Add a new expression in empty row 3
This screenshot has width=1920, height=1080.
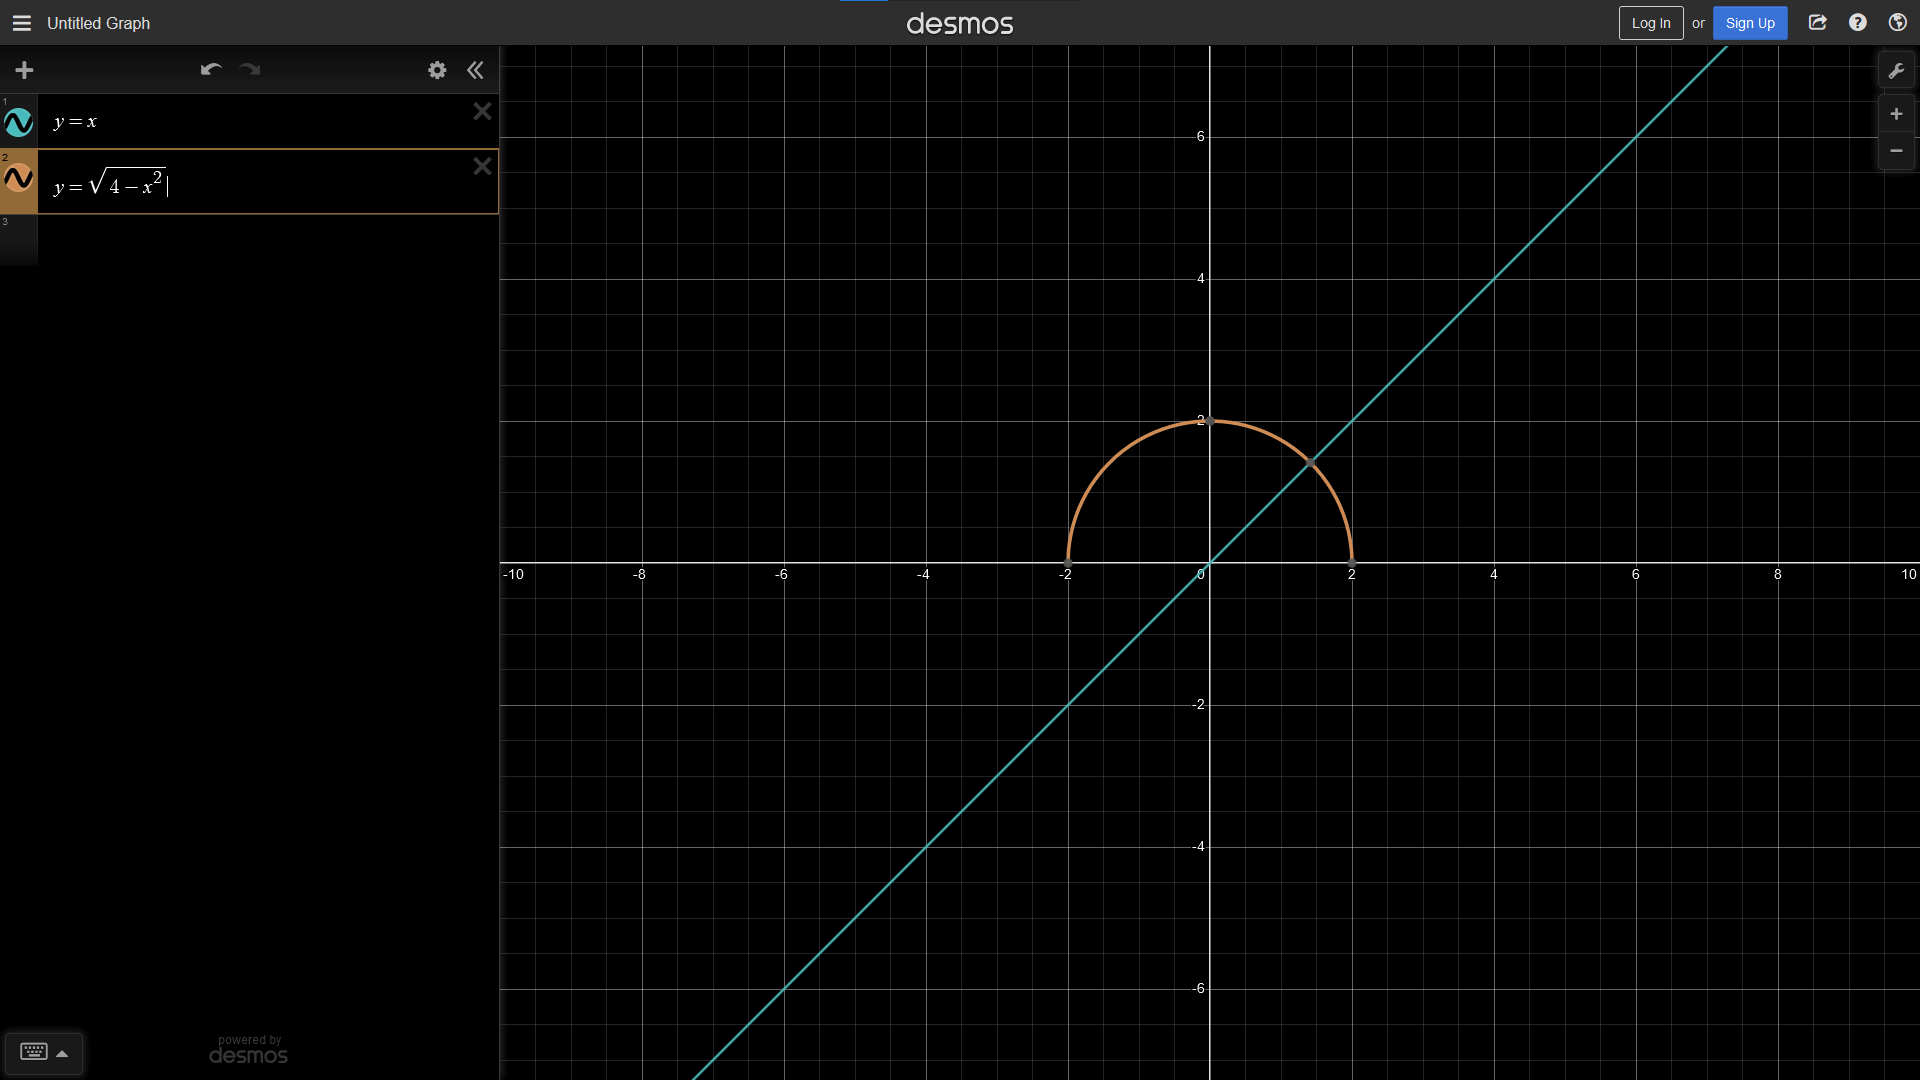268,240
